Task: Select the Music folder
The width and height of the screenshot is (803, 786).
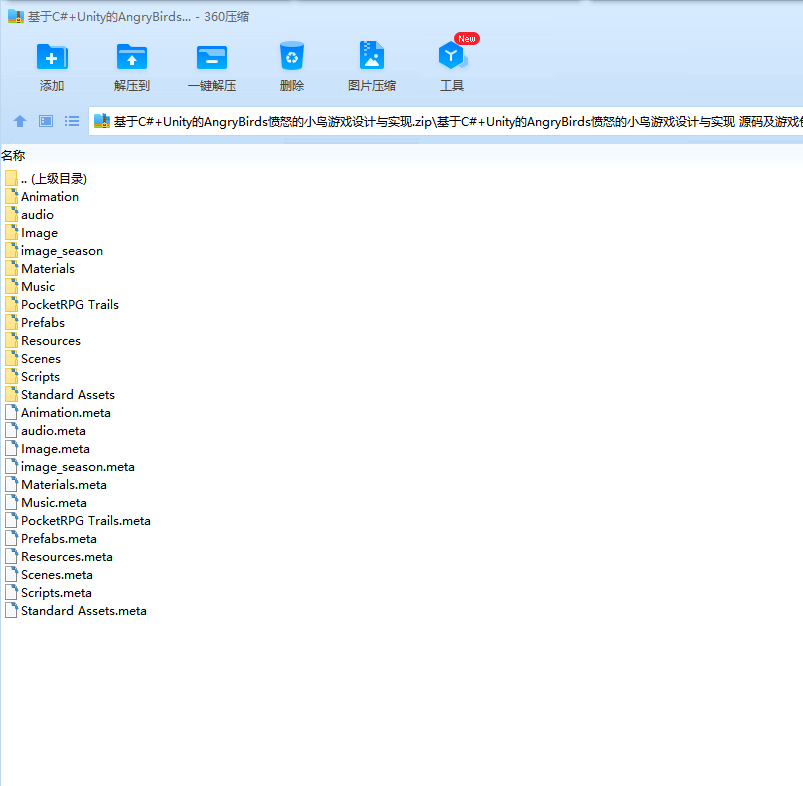Action: tap(30, 287)
